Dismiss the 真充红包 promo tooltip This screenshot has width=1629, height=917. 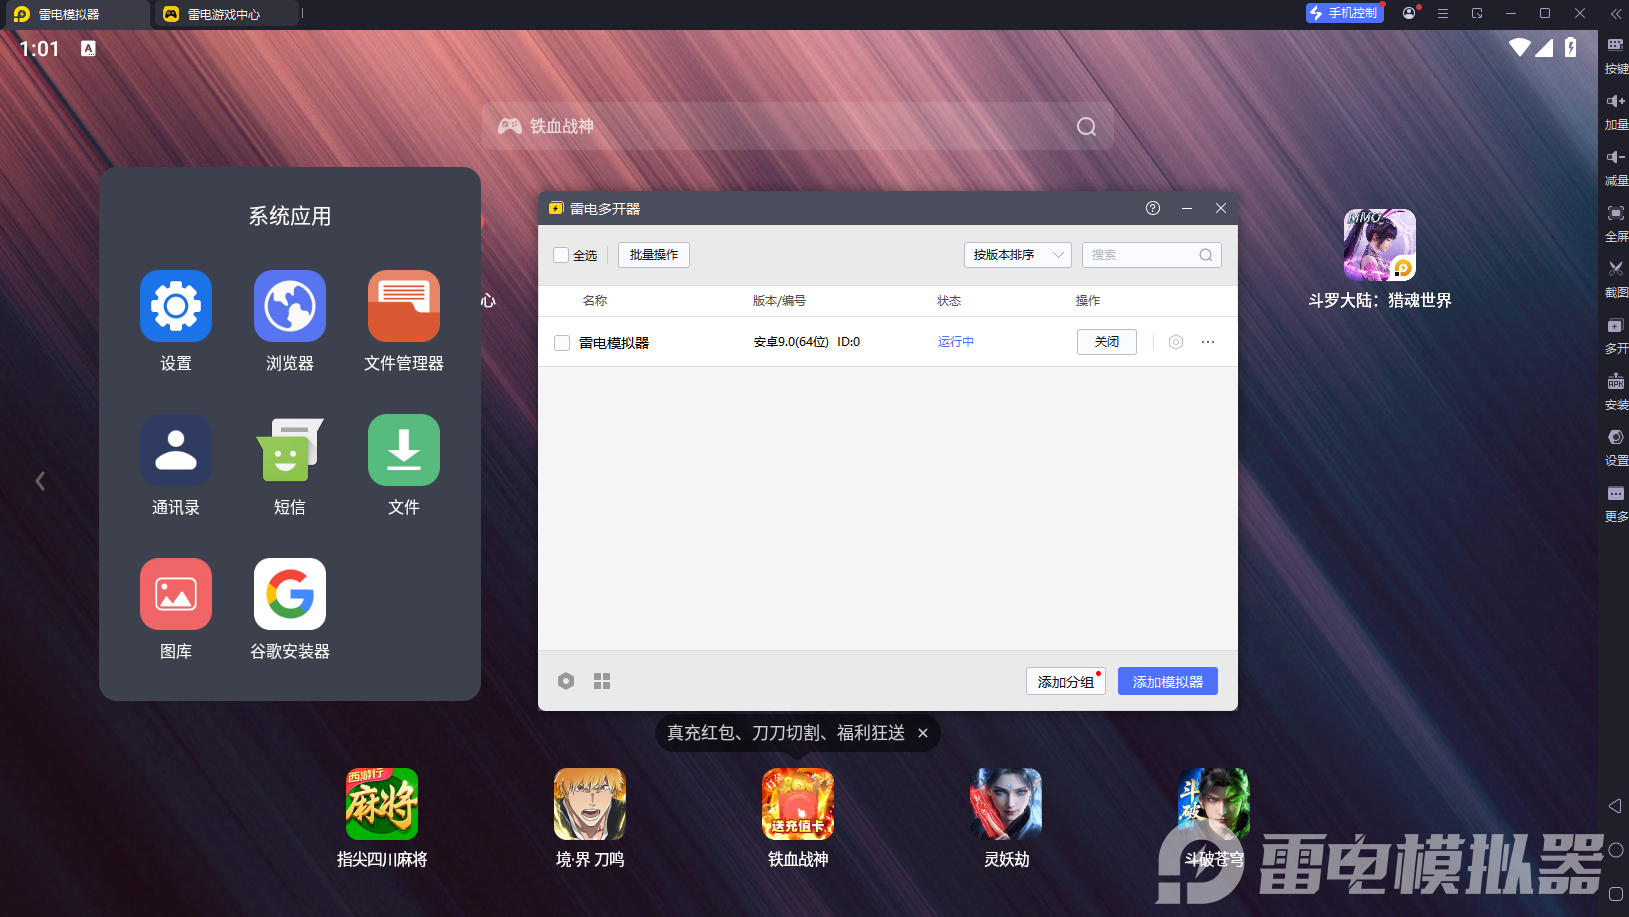[923, 733]
